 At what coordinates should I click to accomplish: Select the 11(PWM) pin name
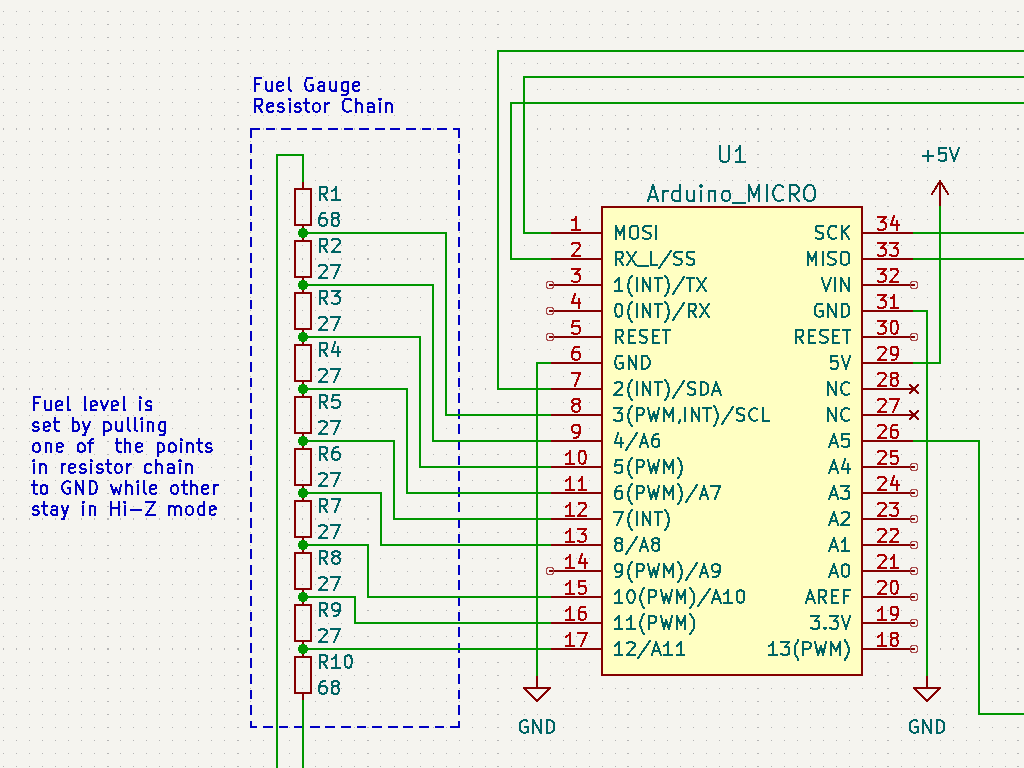pos(654,623)
